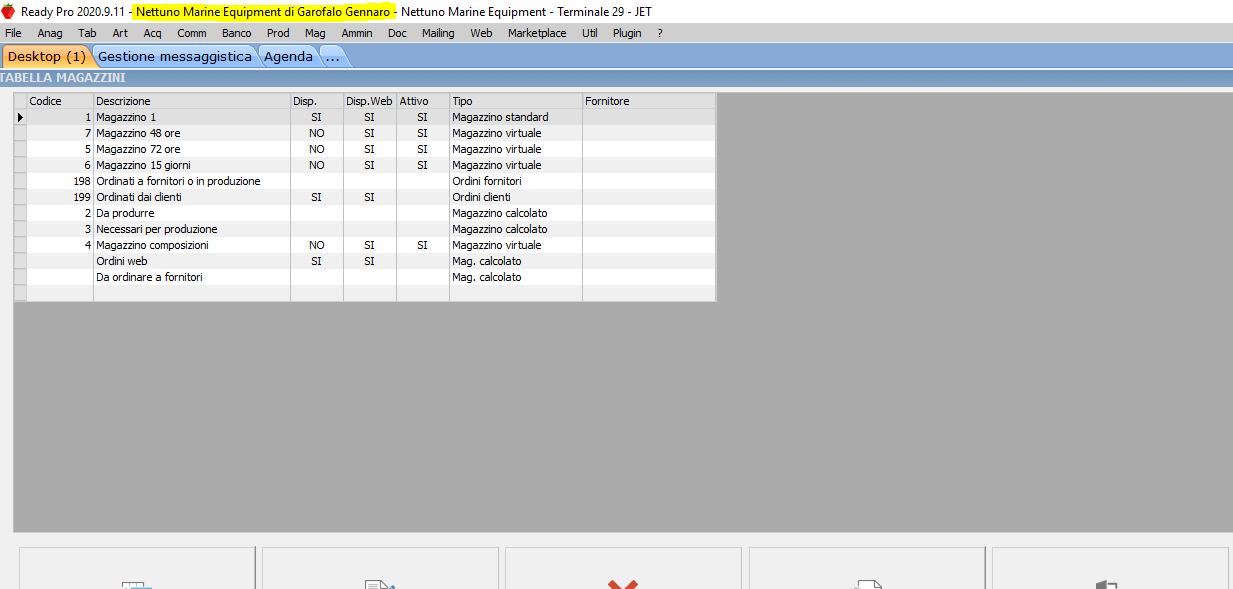Click 'Magazzino calcolato' in Da produrre row

click(x=516, y=213)
